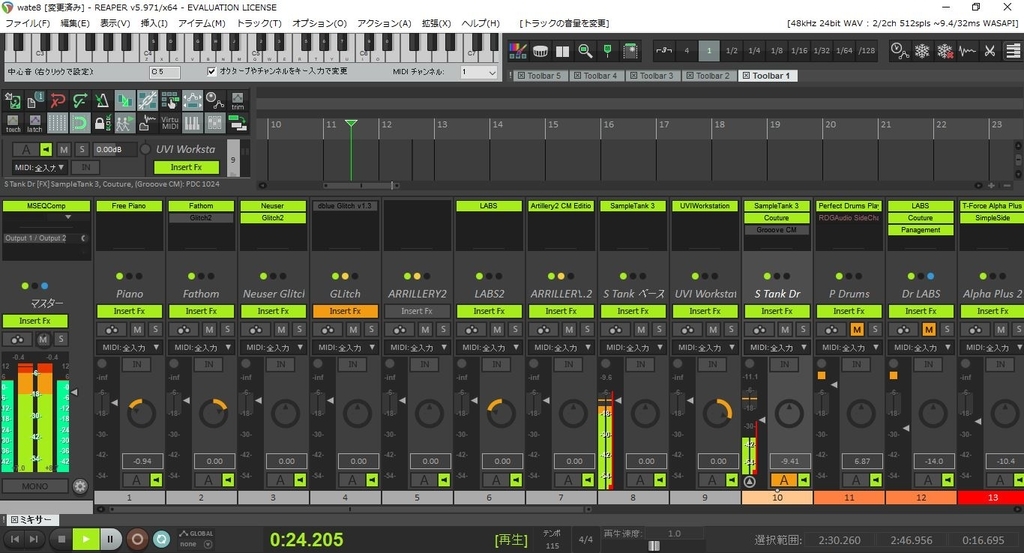Image resolution: width=1024 pixels, height=553 pixels.
Task: Click the Free Piano FX slot
Action: 129,206
